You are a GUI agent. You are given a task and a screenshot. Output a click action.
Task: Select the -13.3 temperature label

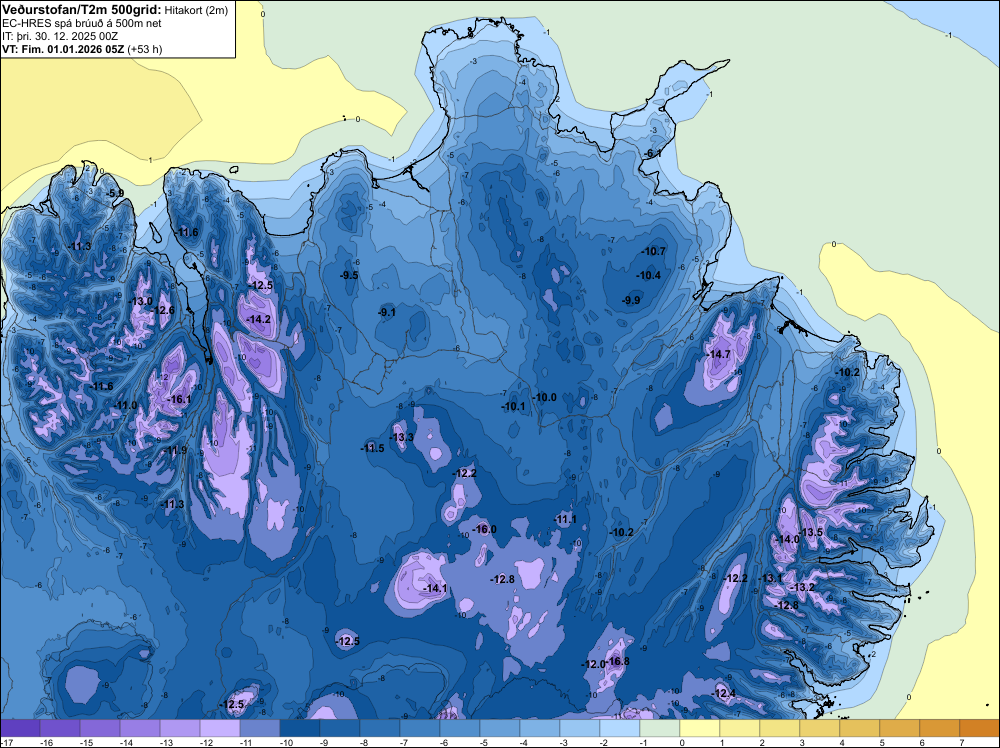402,437
